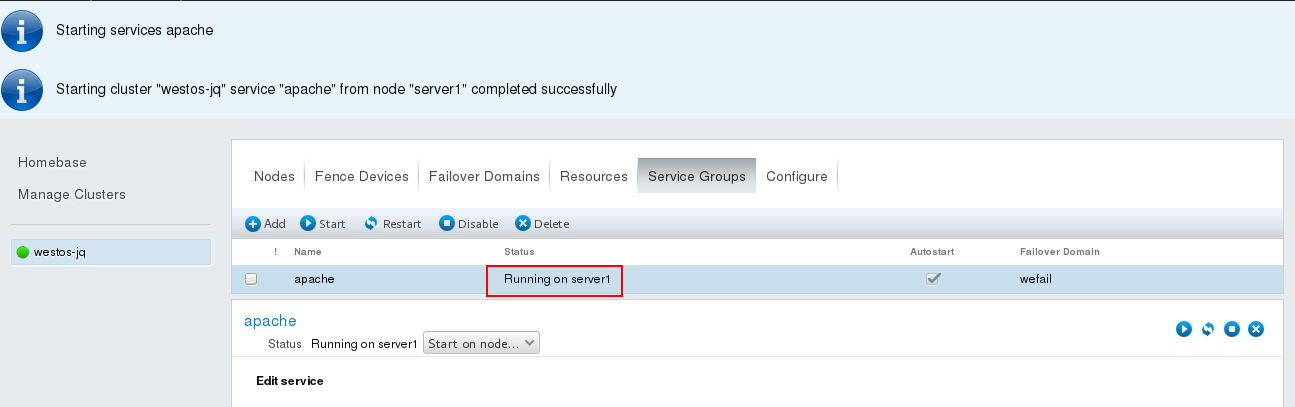Switch to the Nodes tab
This screenshot has width=1295, height=407.
pos(274,176)
